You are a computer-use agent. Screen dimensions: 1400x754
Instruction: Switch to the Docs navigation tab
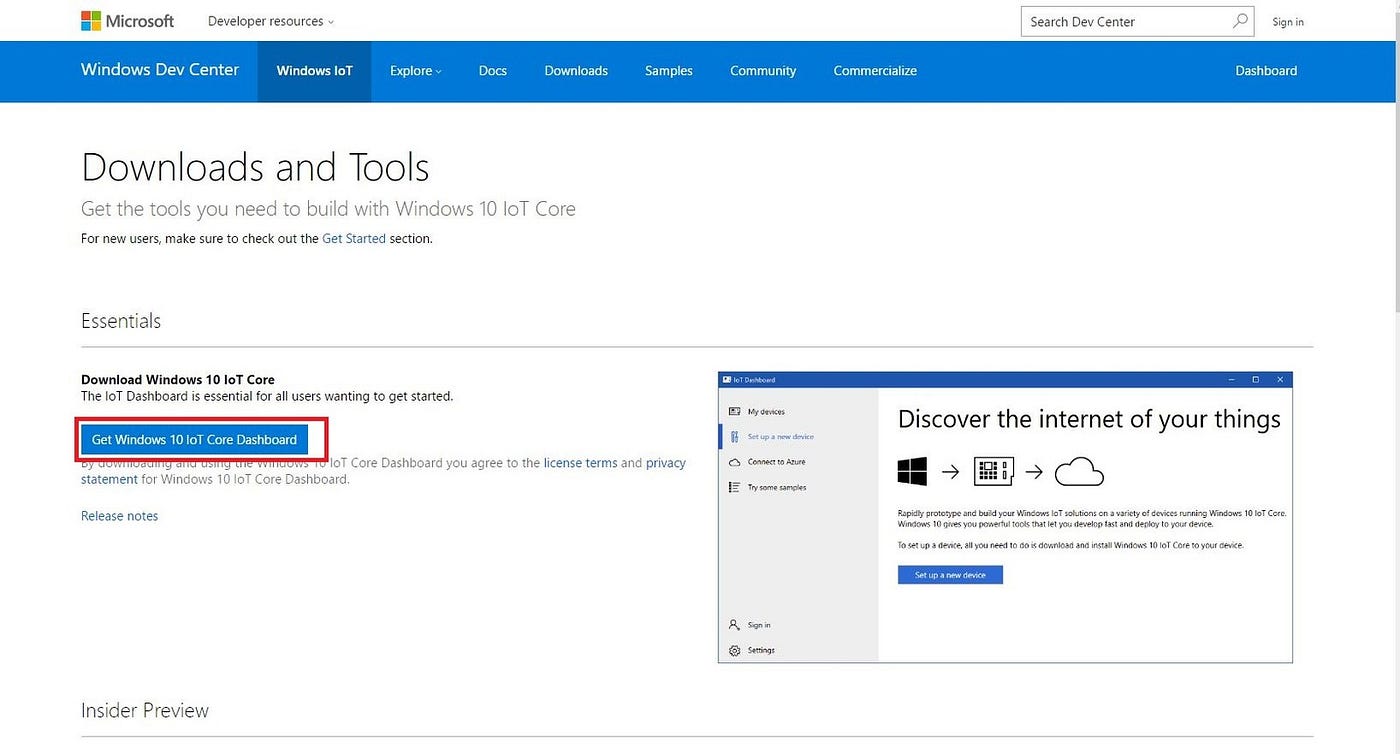point(492,70)
